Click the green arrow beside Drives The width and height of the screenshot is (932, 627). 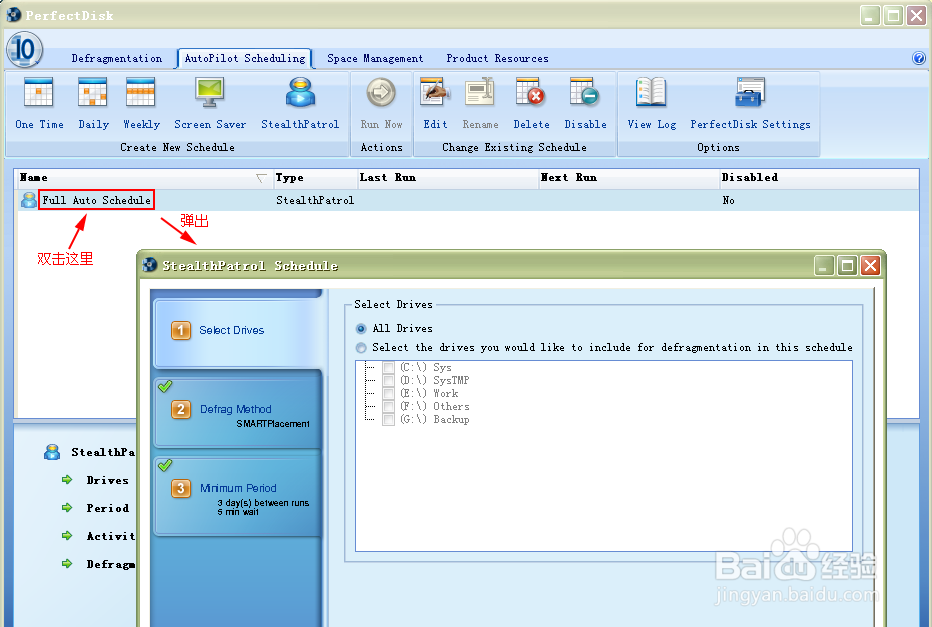click(67, 480)
